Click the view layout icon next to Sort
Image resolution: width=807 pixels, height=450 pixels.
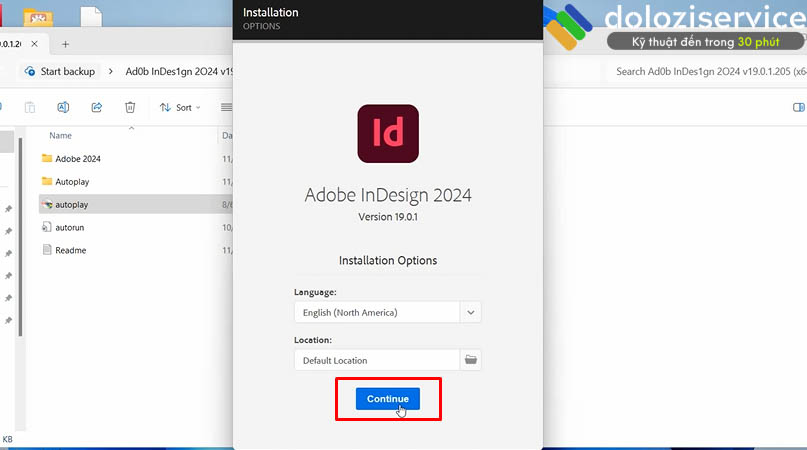[226, 107]
